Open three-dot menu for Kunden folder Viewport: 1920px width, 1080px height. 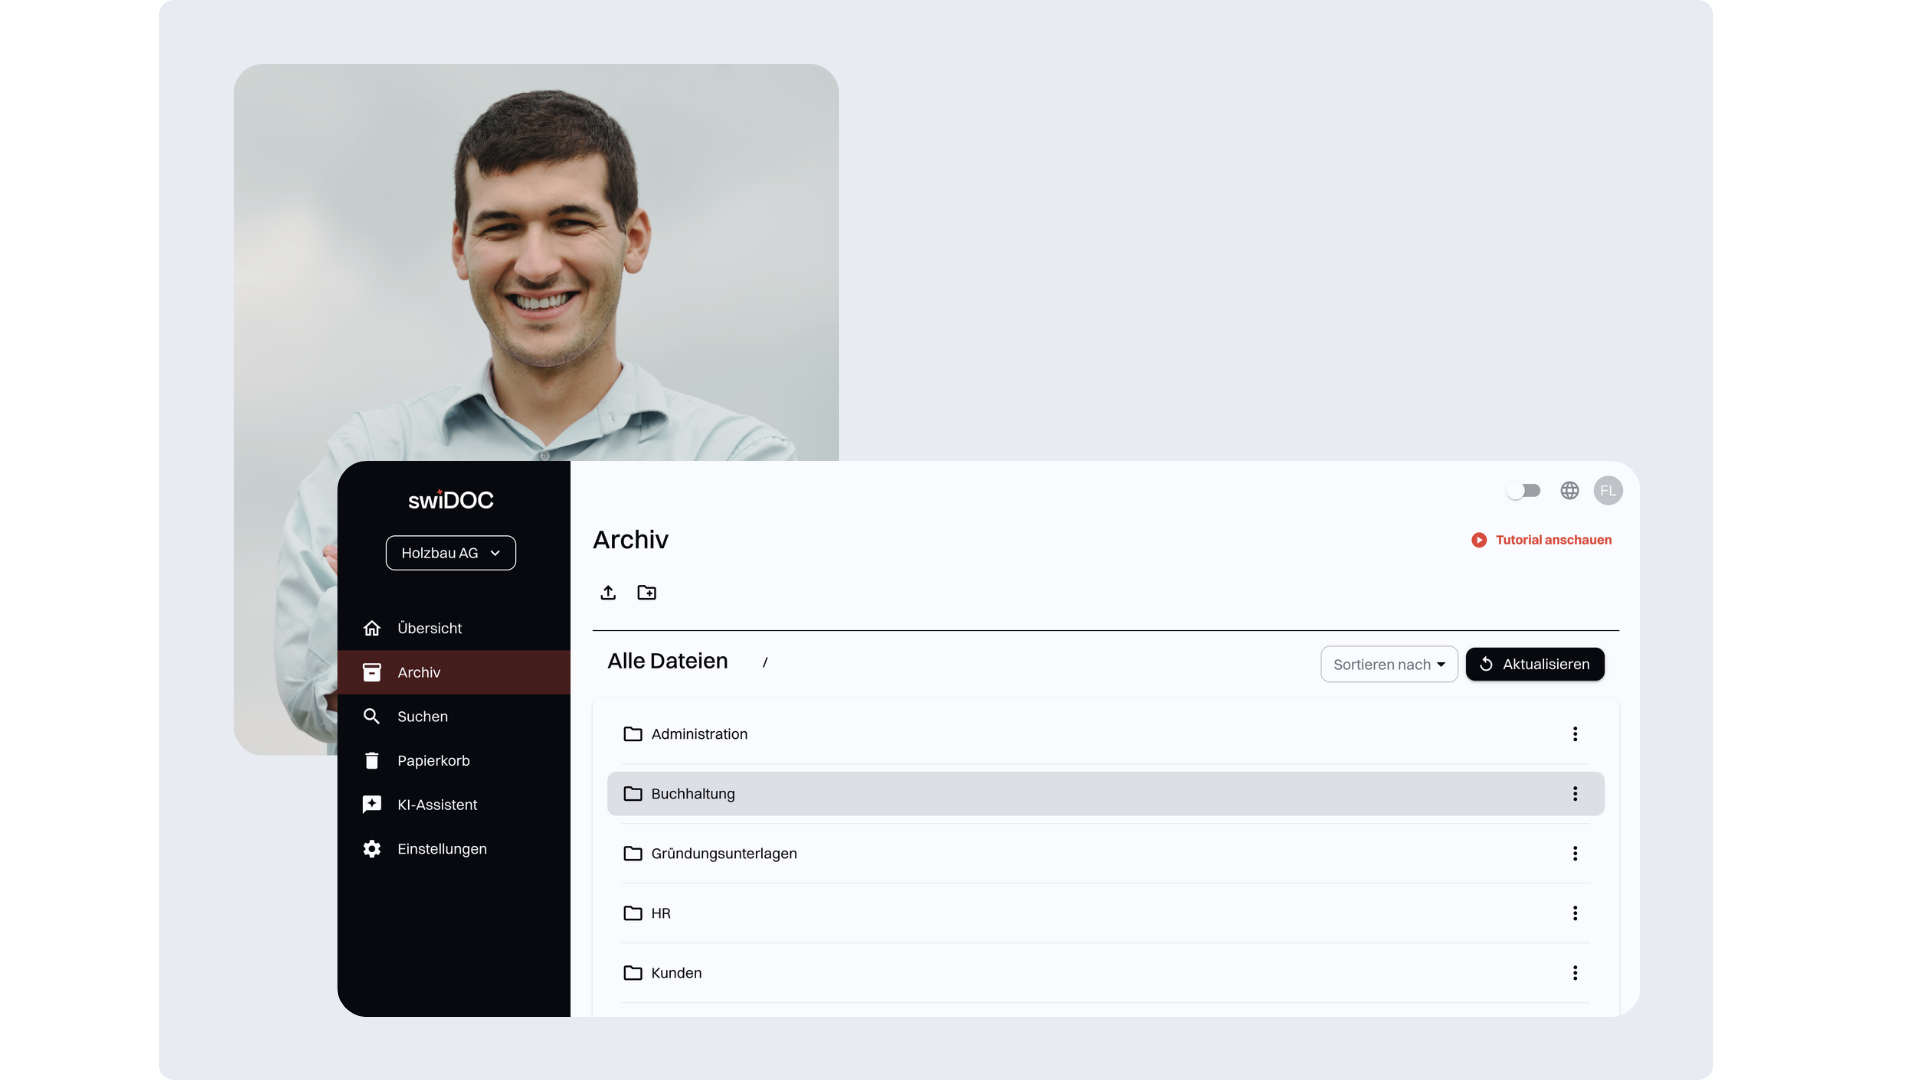point(1575,973)
